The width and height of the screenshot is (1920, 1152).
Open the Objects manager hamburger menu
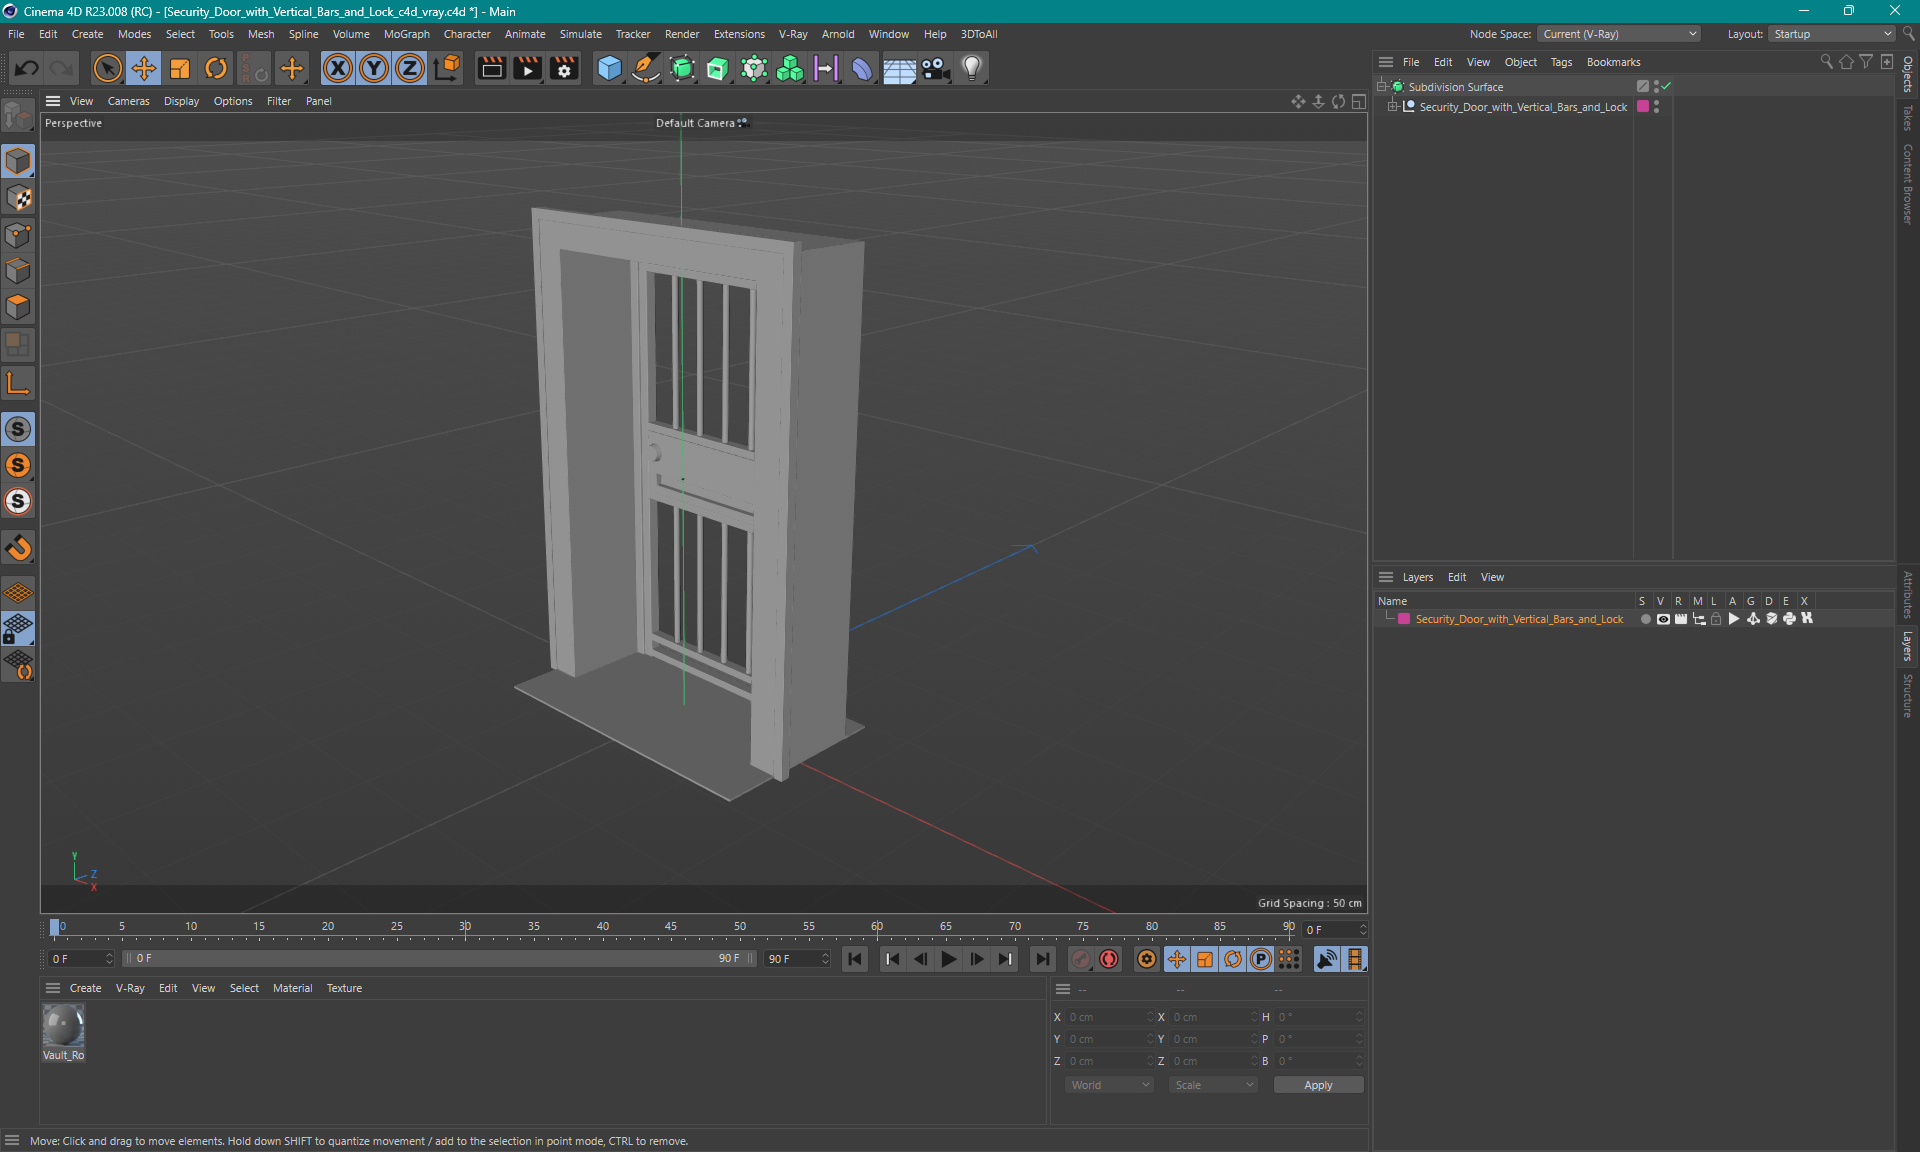tap(1386, 62)
